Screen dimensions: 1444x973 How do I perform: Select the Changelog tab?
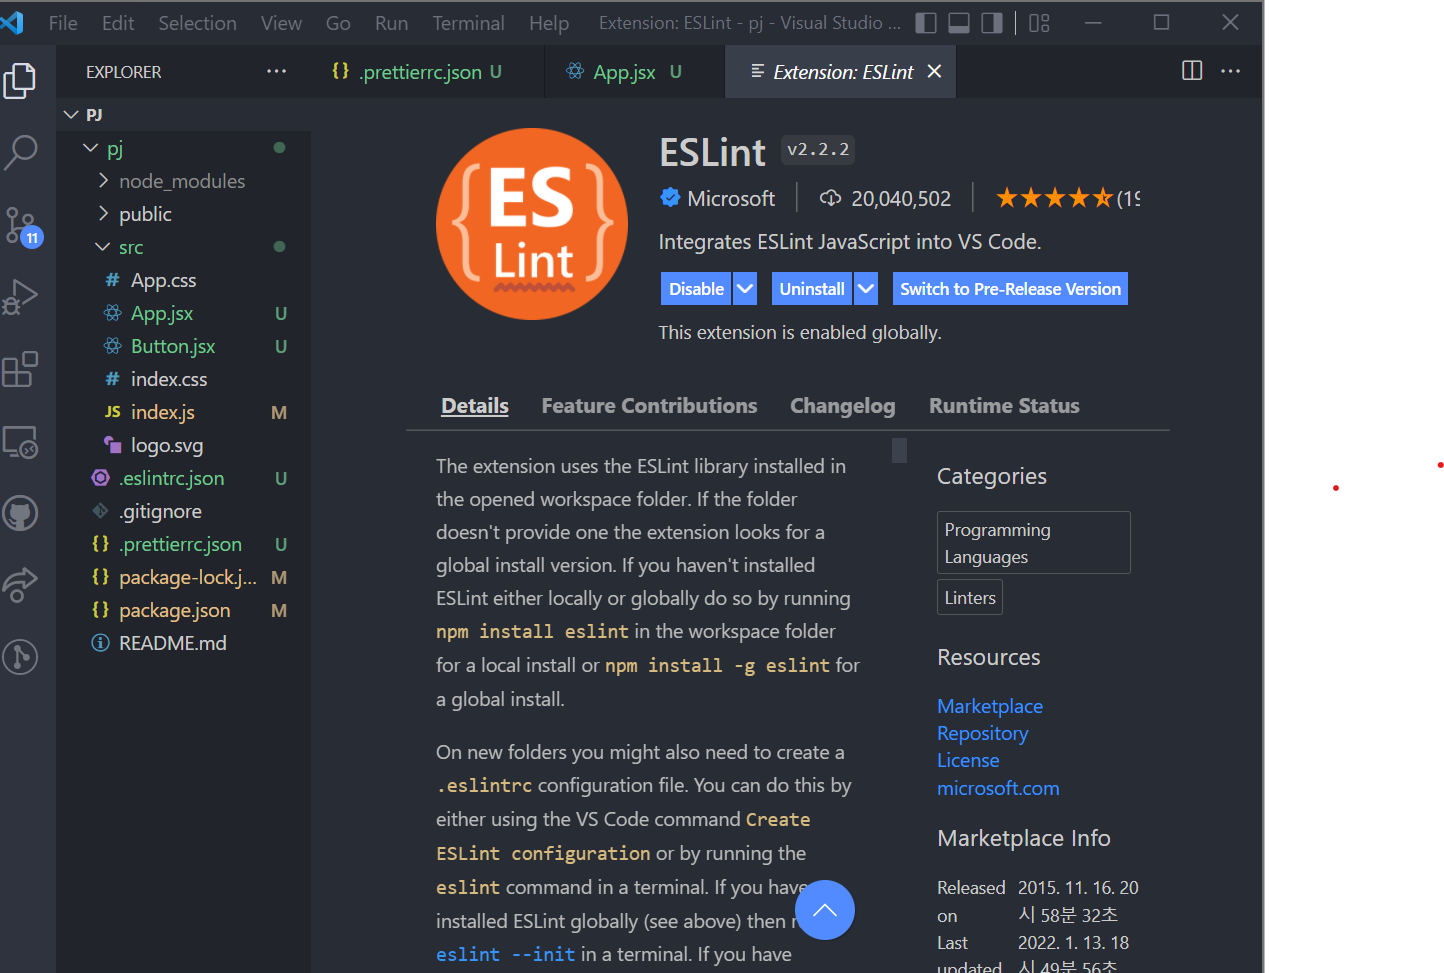tap(843, 406)
